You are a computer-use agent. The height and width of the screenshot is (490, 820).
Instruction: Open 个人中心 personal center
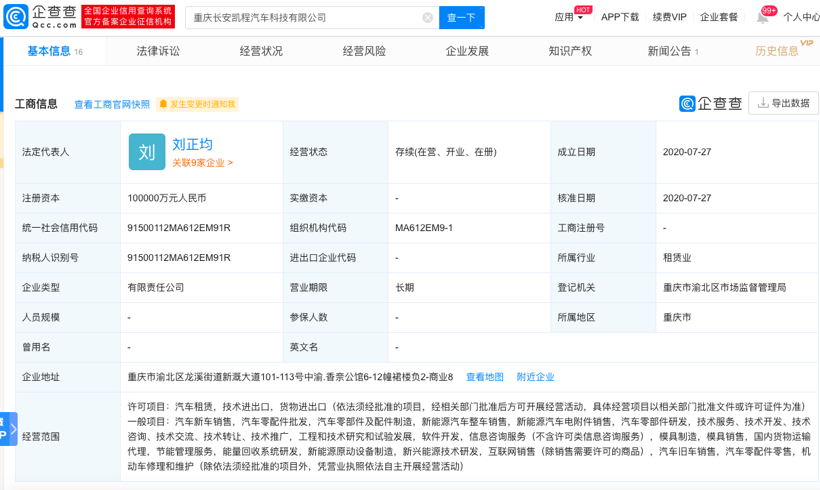pos(800,17)
